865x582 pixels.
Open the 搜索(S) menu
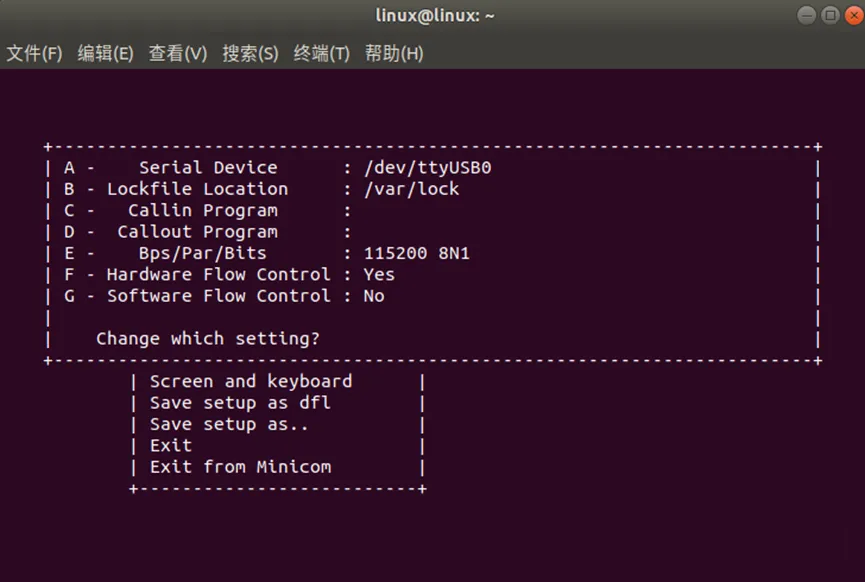(250, 54)
